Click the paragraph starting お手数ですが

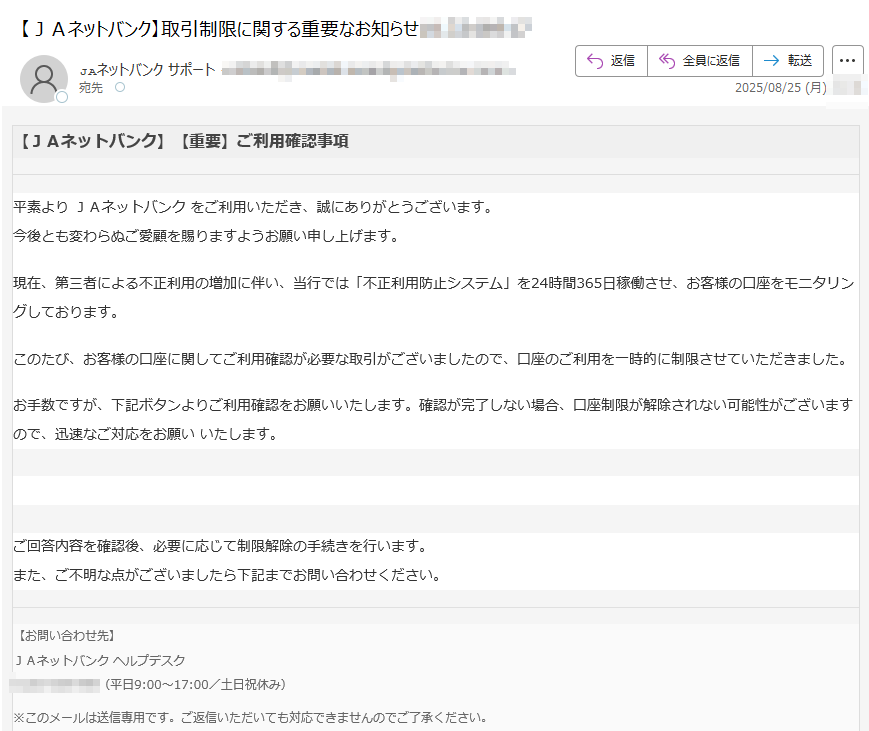coord(433,420)
